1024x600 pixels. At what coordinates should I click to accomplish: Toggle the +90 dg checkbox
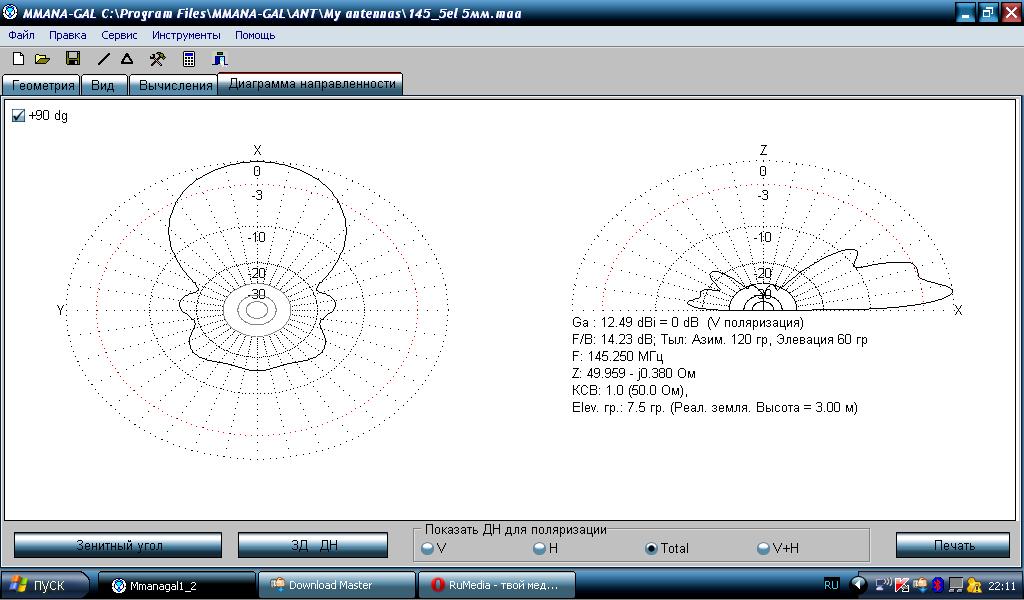click(x=18, y=116)
